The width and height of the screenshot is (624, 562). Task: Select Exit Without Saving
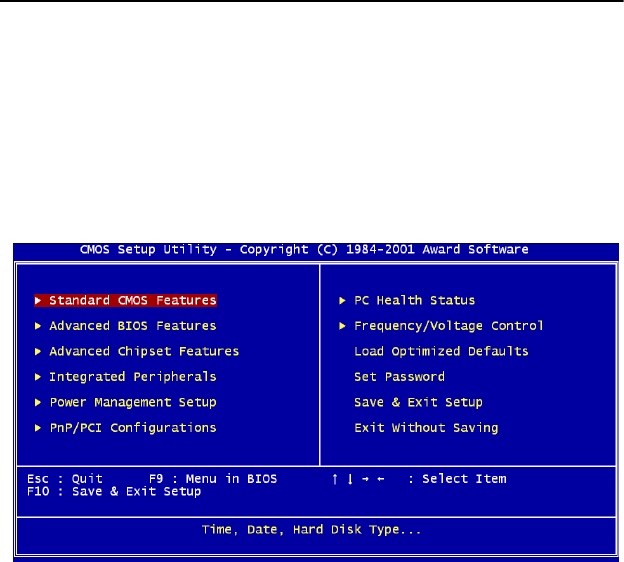tap(426, 428)
